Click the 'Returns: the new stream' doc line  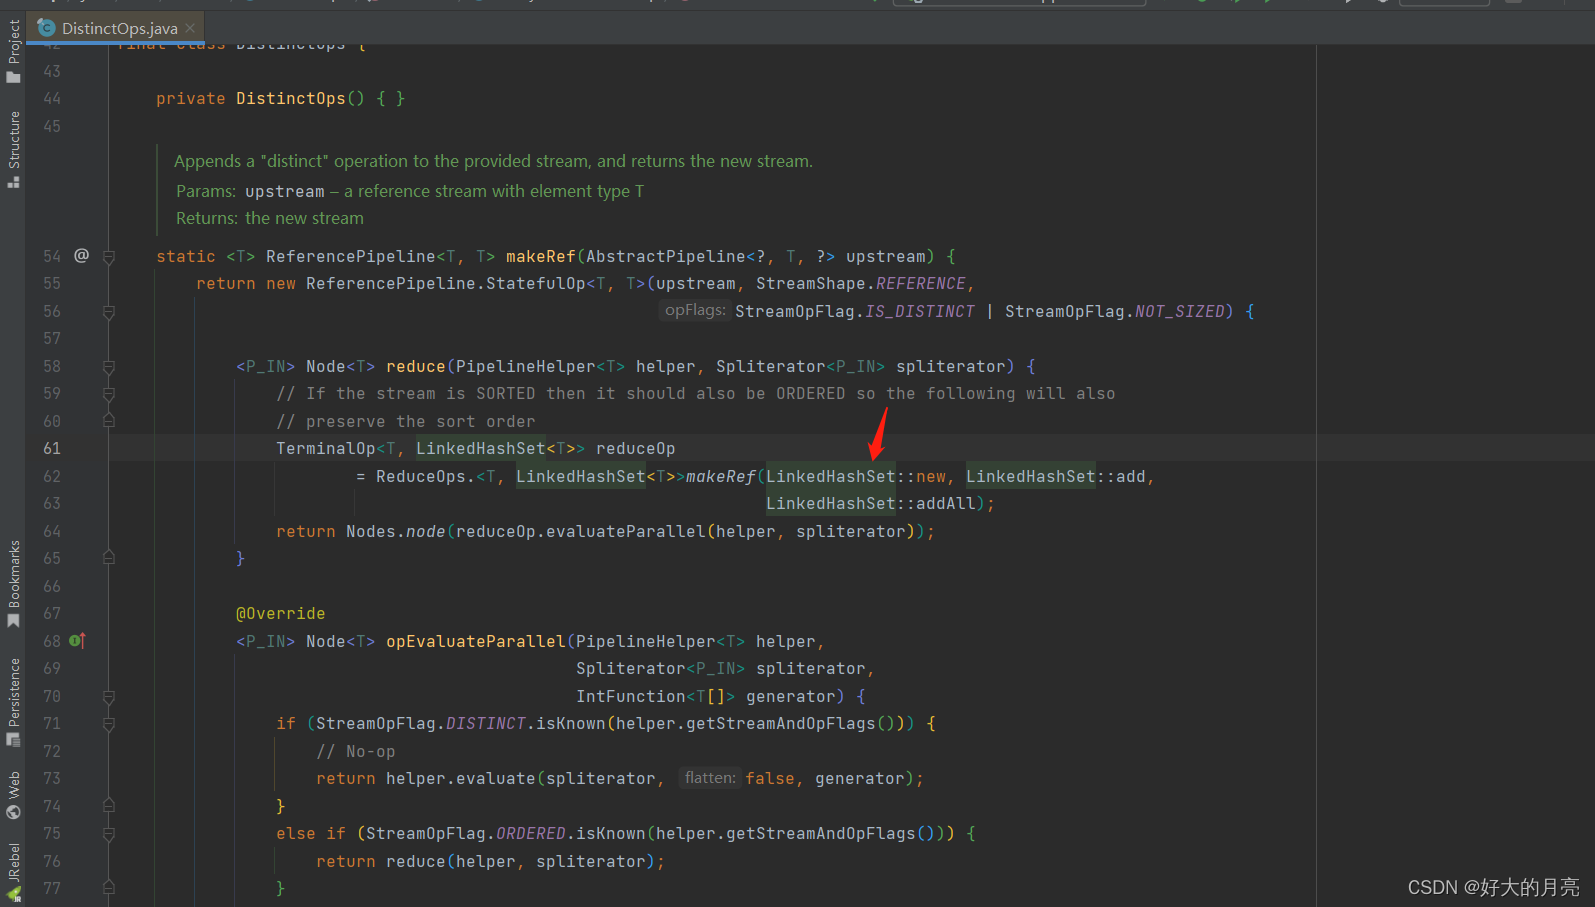(x=270, y=218)
